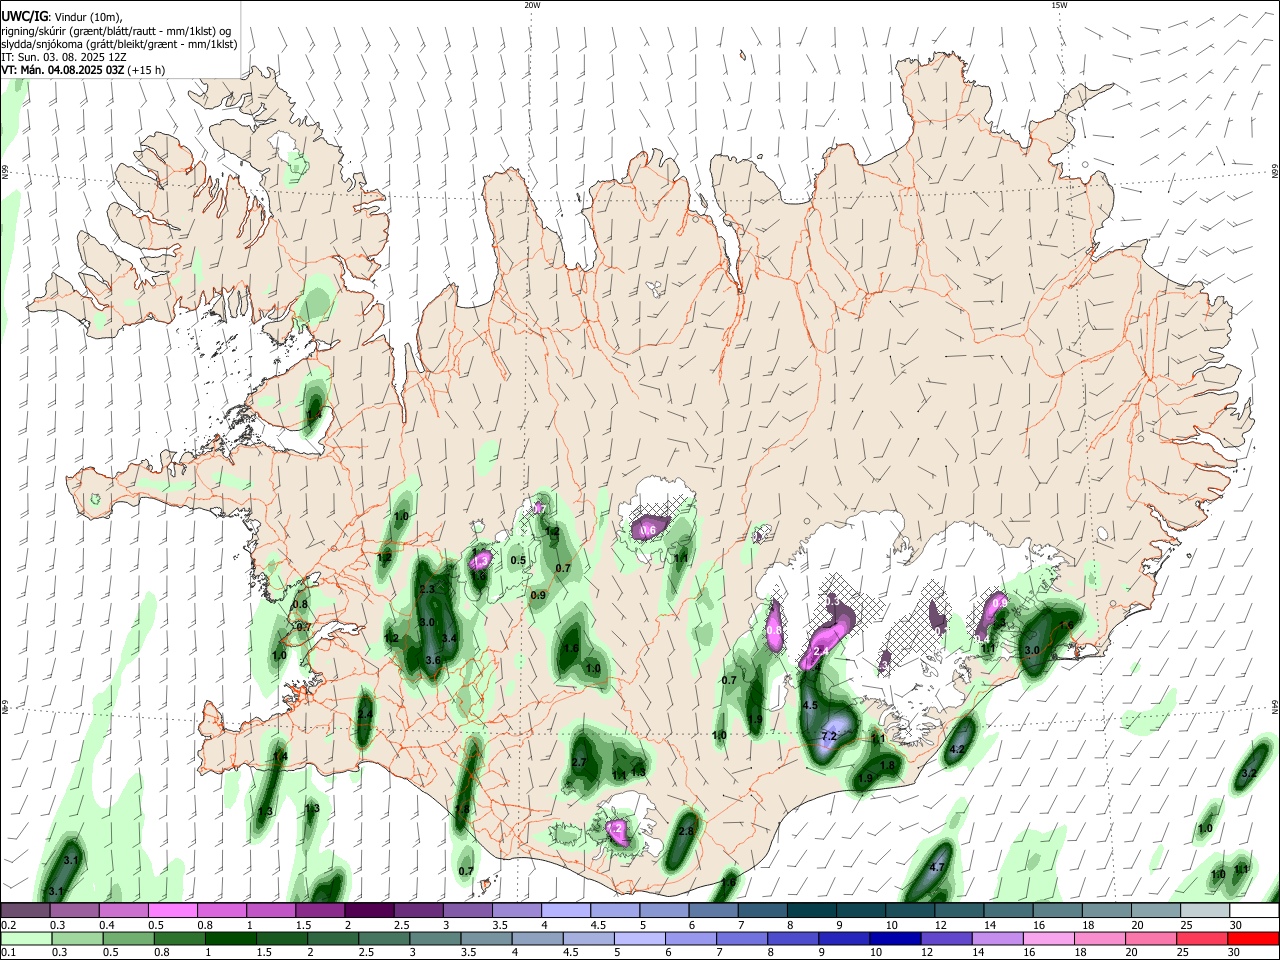Click the "4.7" precipitation value offshore south
1280x960 pixels.
click(937, 867)
